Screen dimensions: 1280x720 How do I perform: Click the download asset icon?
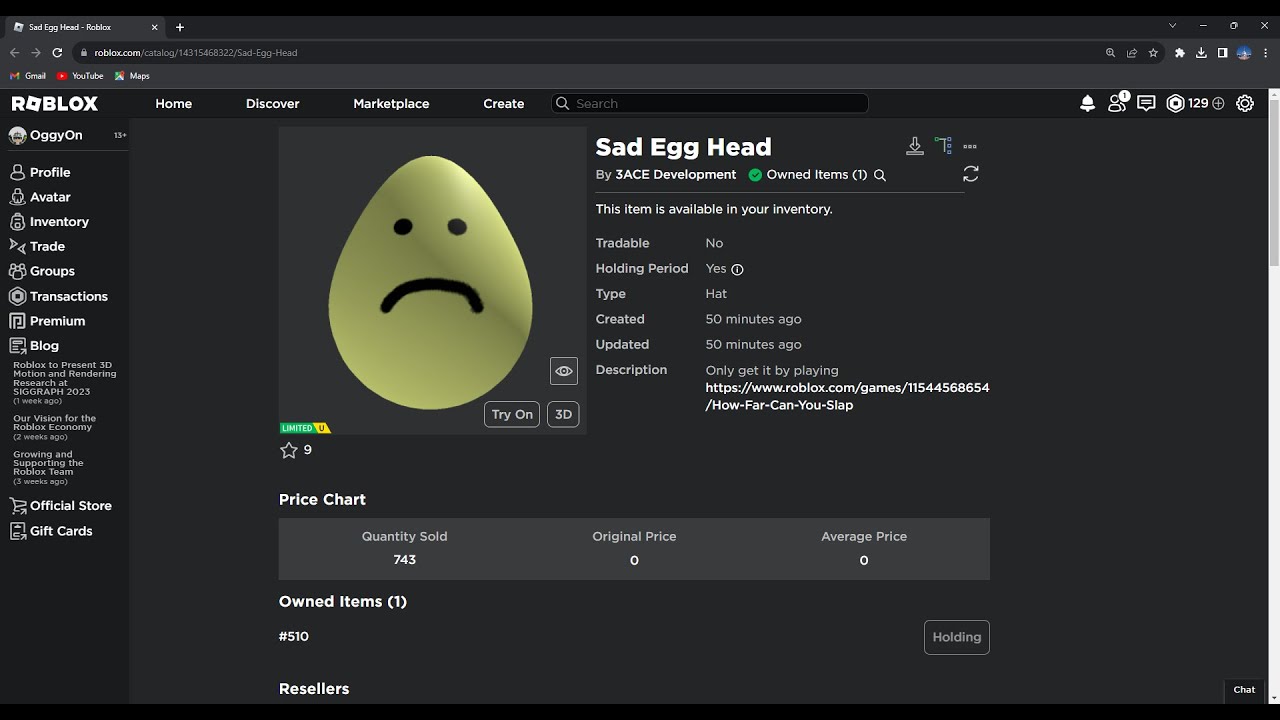point(915,146)
